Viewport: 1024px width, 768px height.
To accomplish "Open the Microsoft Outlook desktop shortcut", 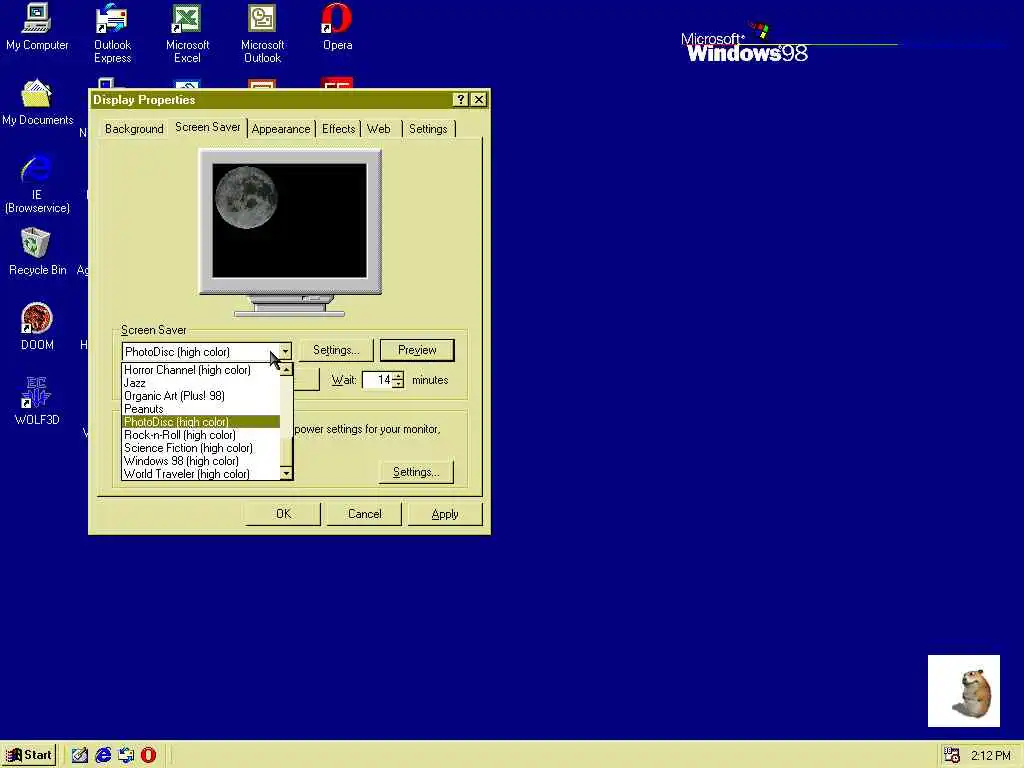I will (262, 33).
